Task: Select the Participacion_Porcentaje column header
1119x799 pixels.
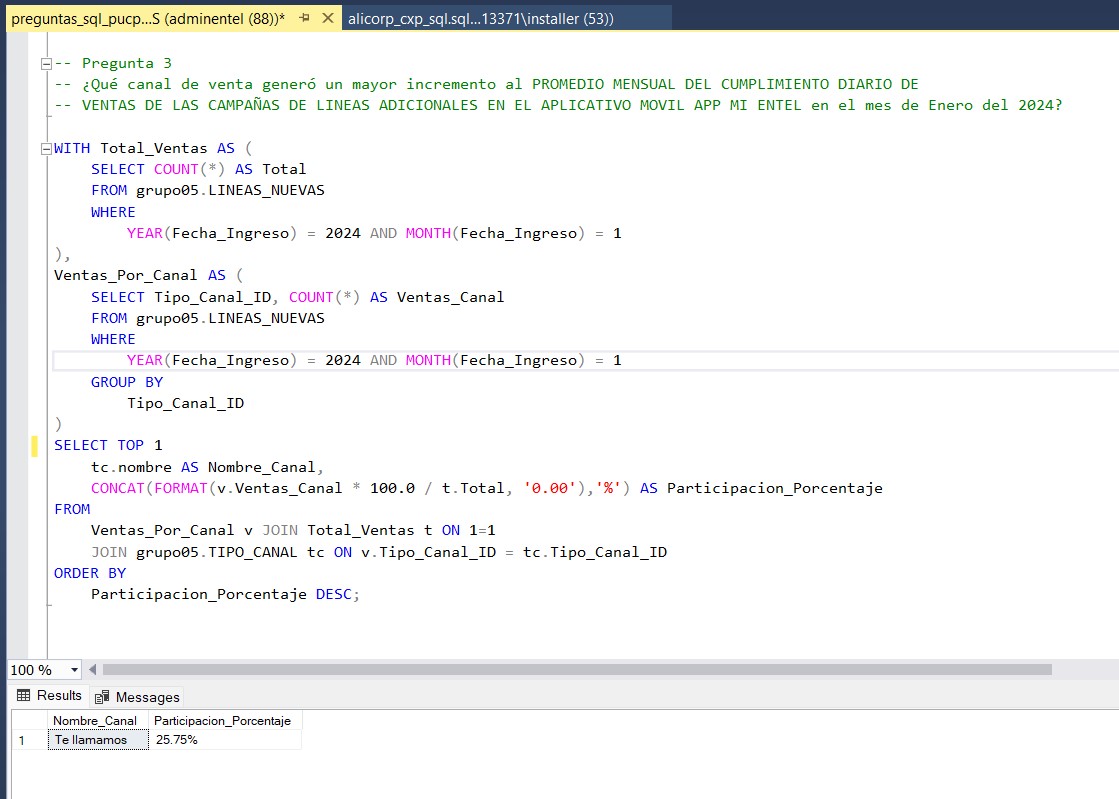Action: tap(224, 721)
